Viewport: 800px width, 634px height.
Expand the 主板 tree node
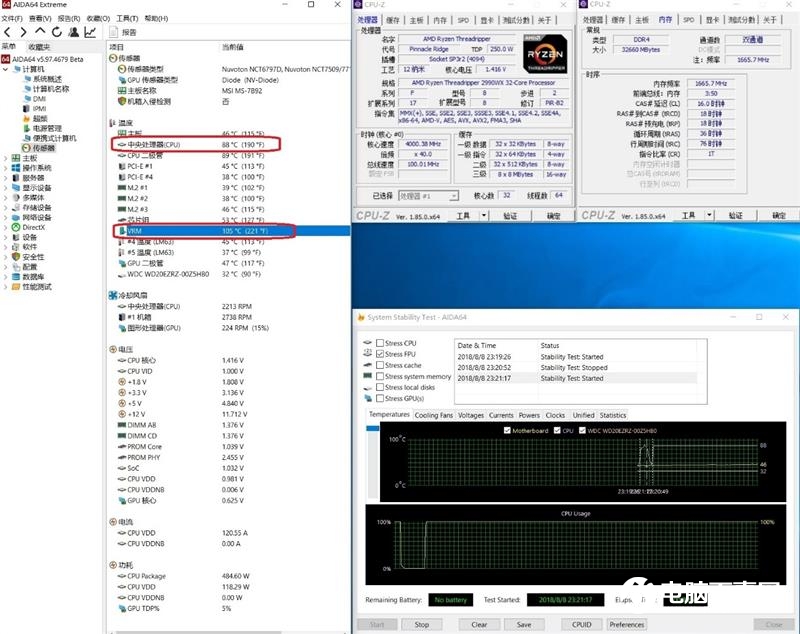(6, 158)
